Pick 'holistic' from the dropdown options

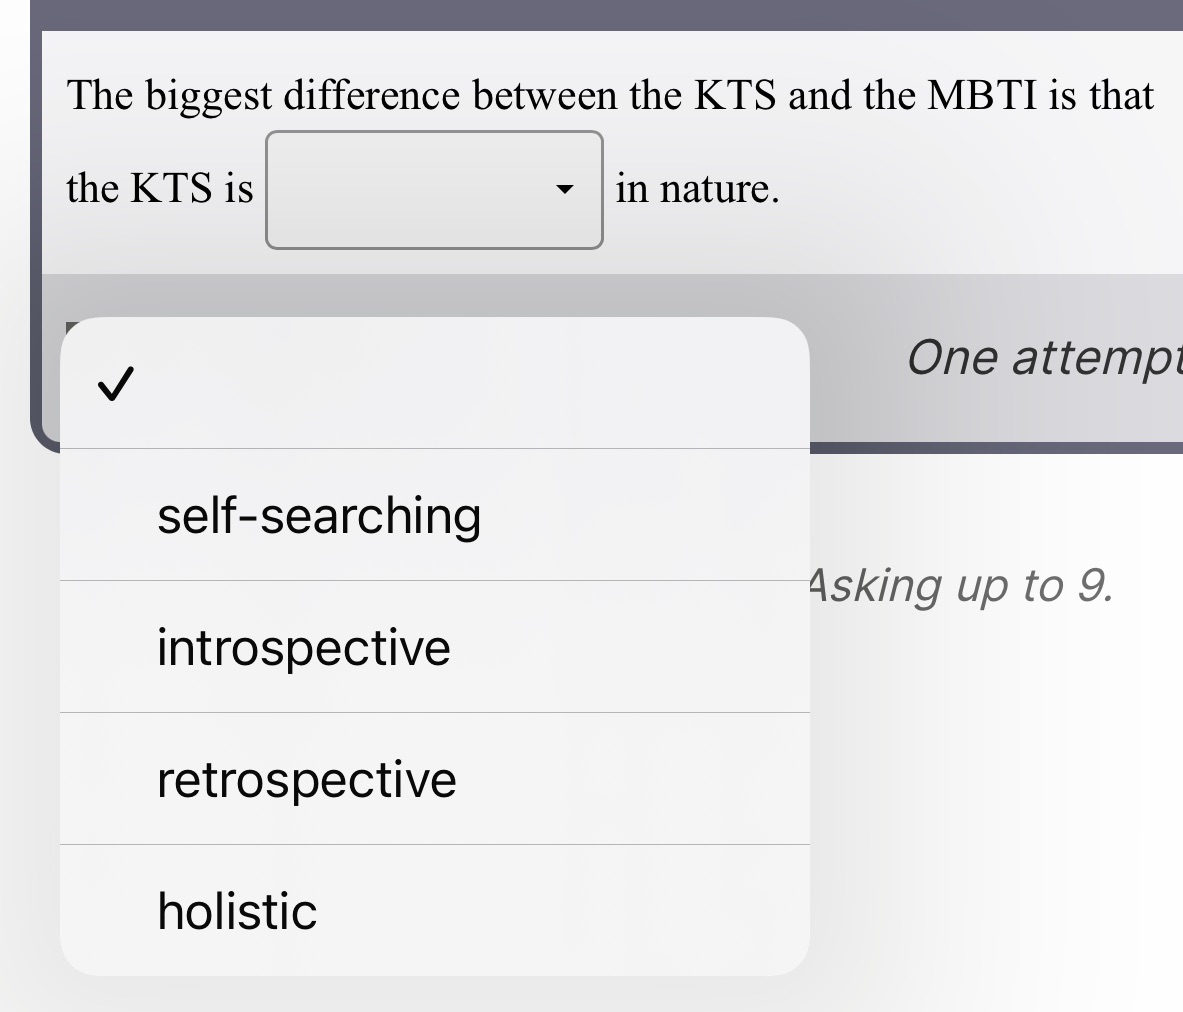tap(236, 910)
